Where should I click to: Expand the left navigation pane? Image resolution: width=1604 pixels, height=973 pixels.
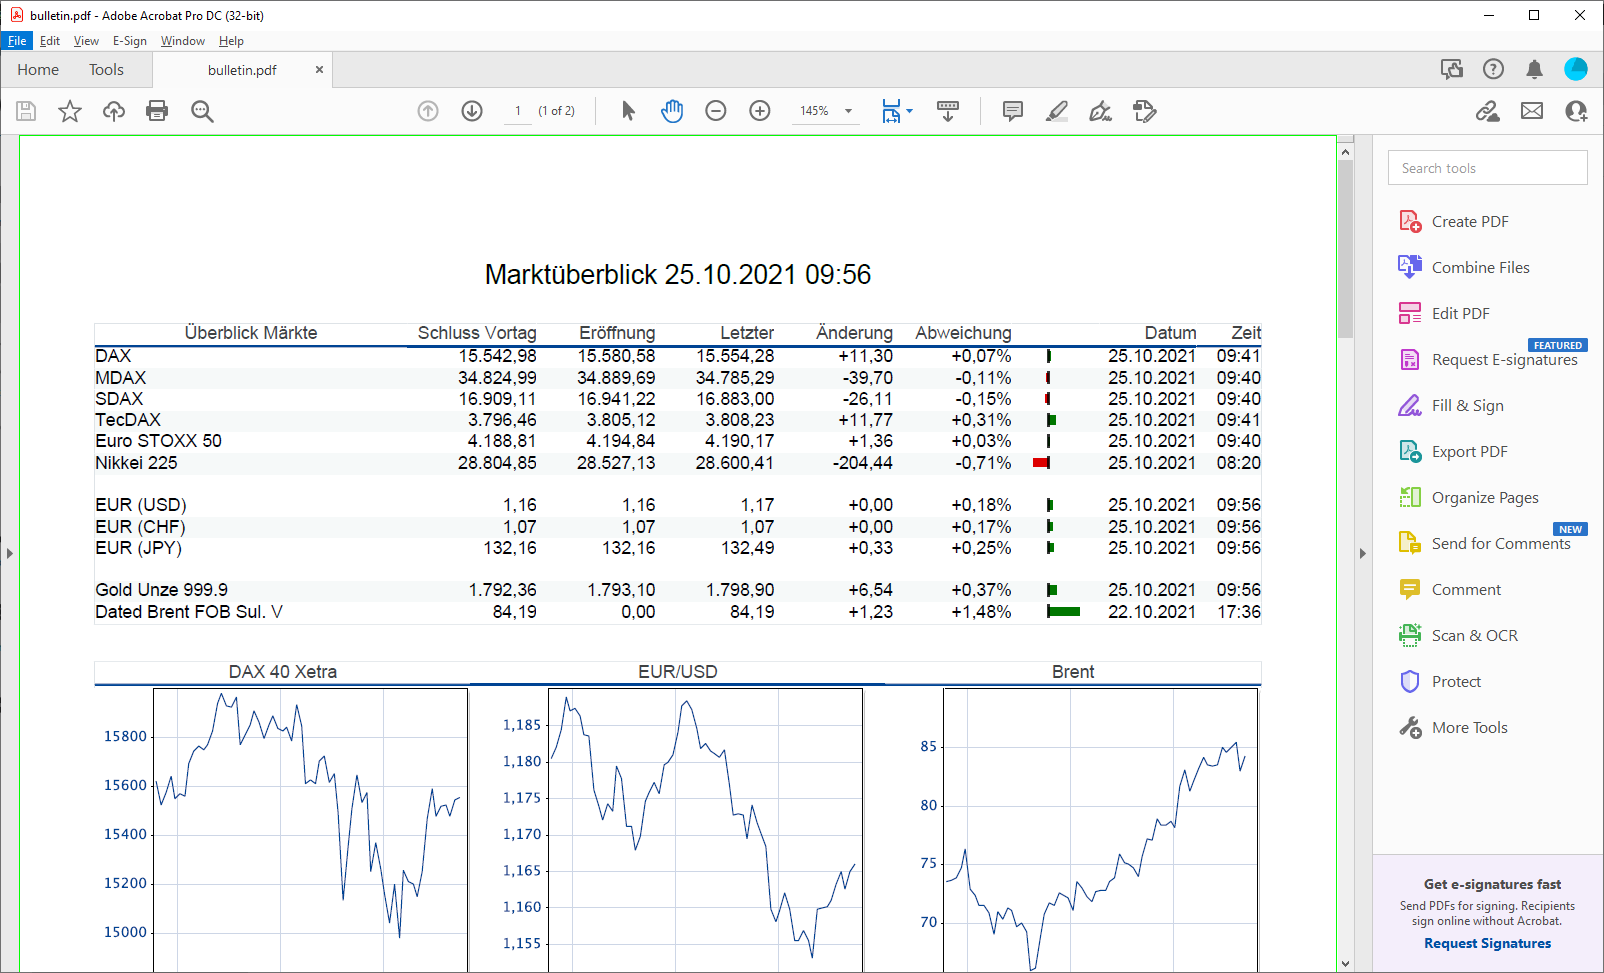[x=9, y=553]
